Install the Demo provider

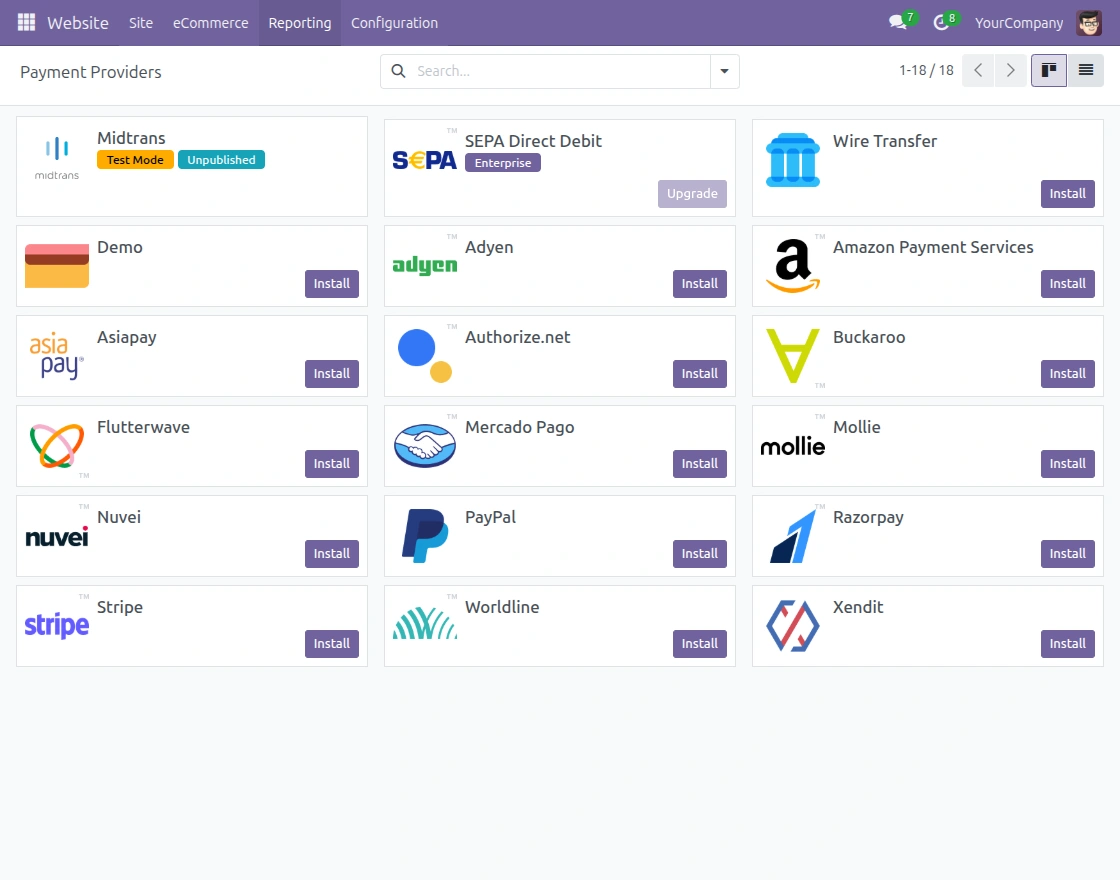(331, 284)
